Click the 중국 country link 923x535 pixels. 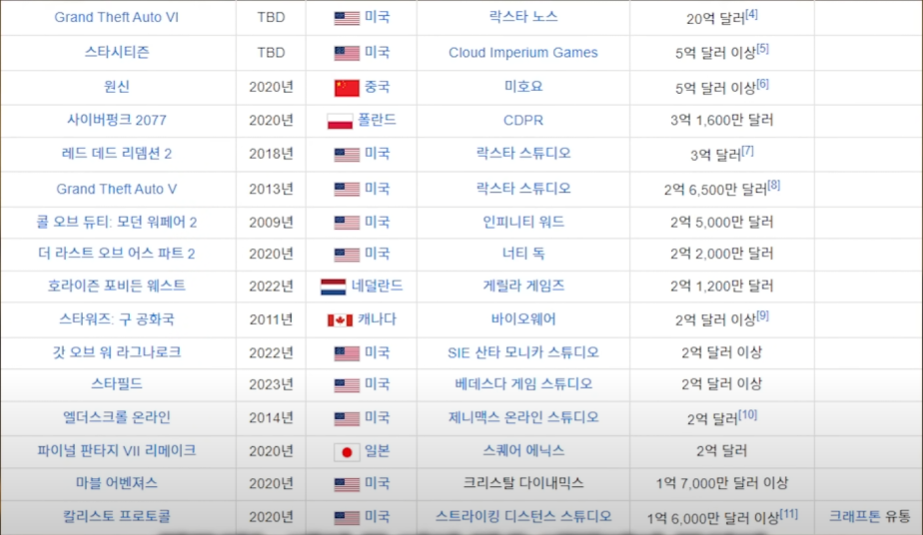(x=377, y=87)
